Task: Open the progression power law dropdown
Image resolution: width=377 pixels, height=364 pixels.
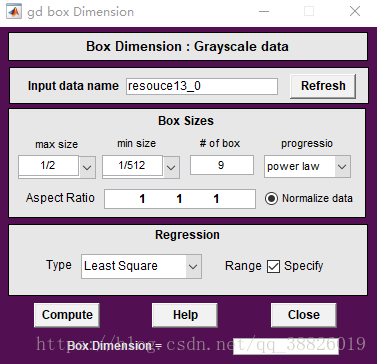Action: 307,166
